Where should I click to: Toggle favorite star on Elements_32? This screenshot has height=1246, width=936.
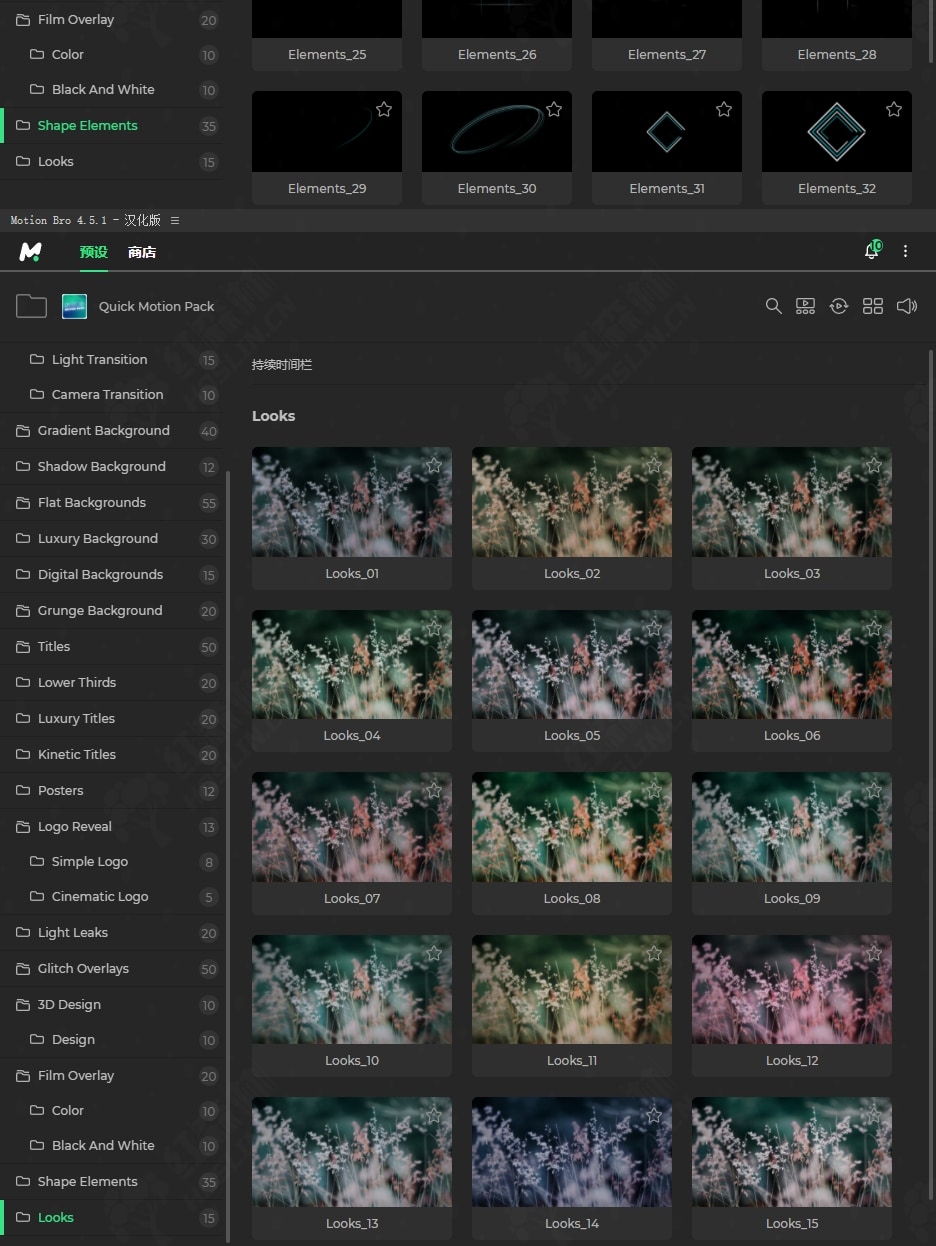893,109
